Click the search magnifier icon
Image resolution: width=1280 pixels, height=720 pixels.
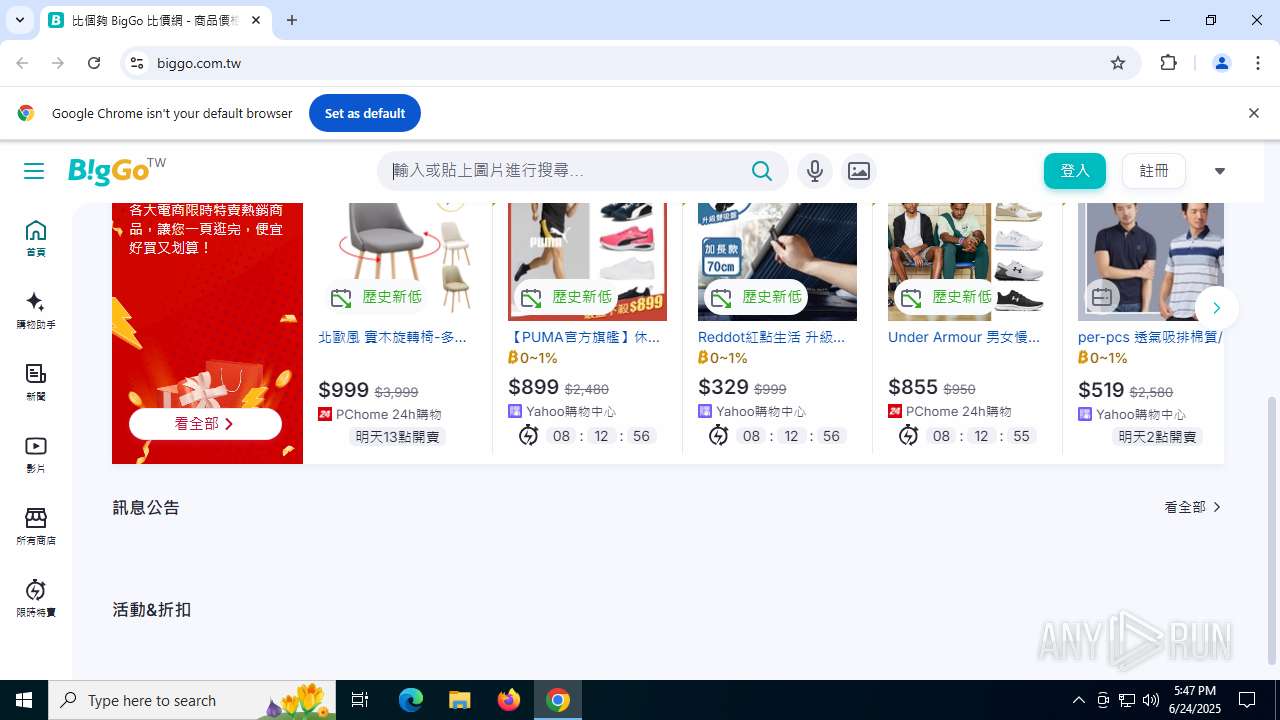click(762, 171)
